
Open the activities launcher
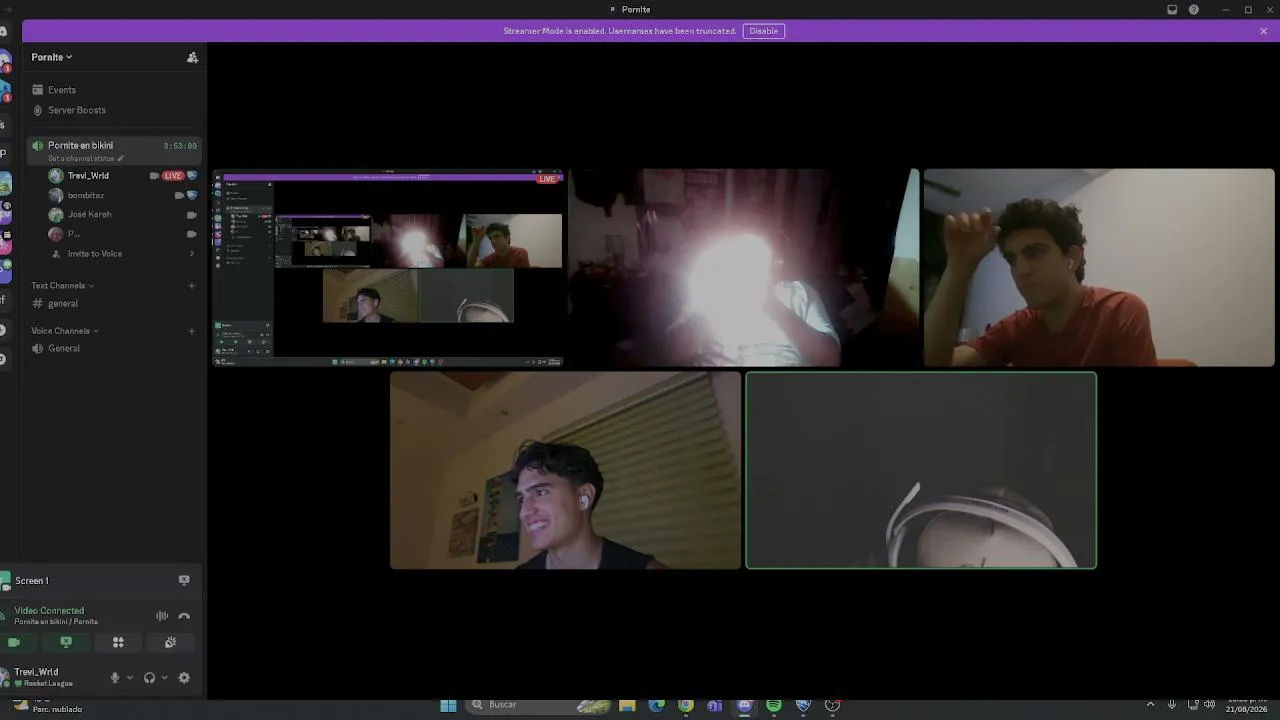[118, 642]
